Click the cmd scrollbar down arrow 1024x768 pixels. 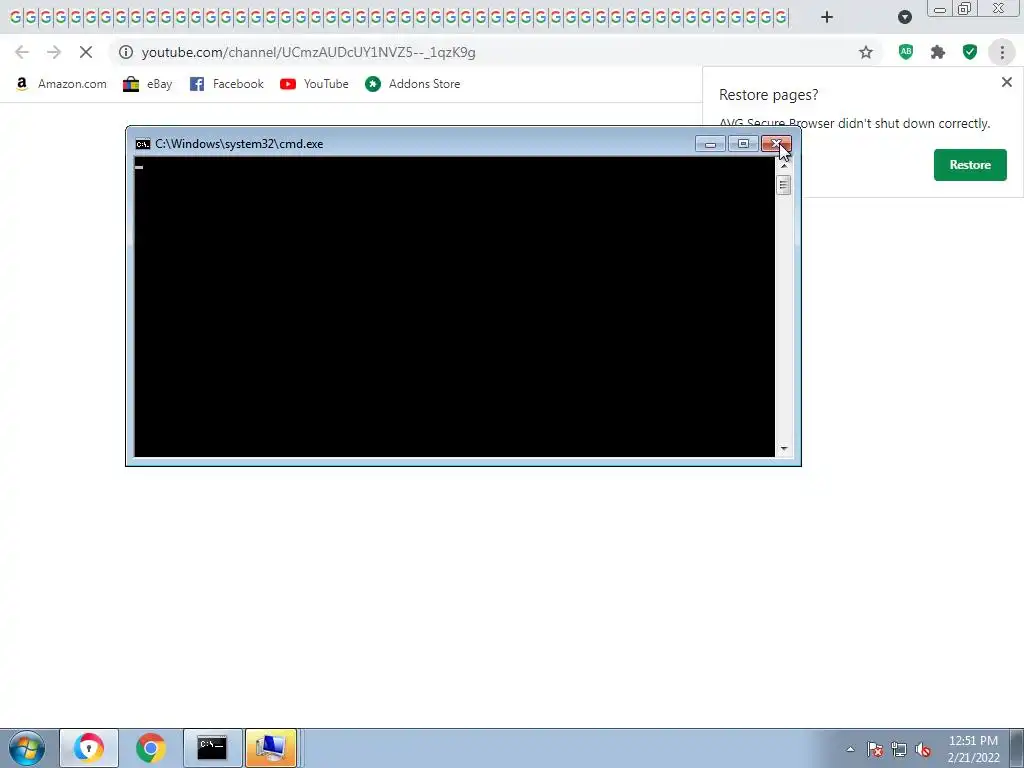(x=784, y=449)
